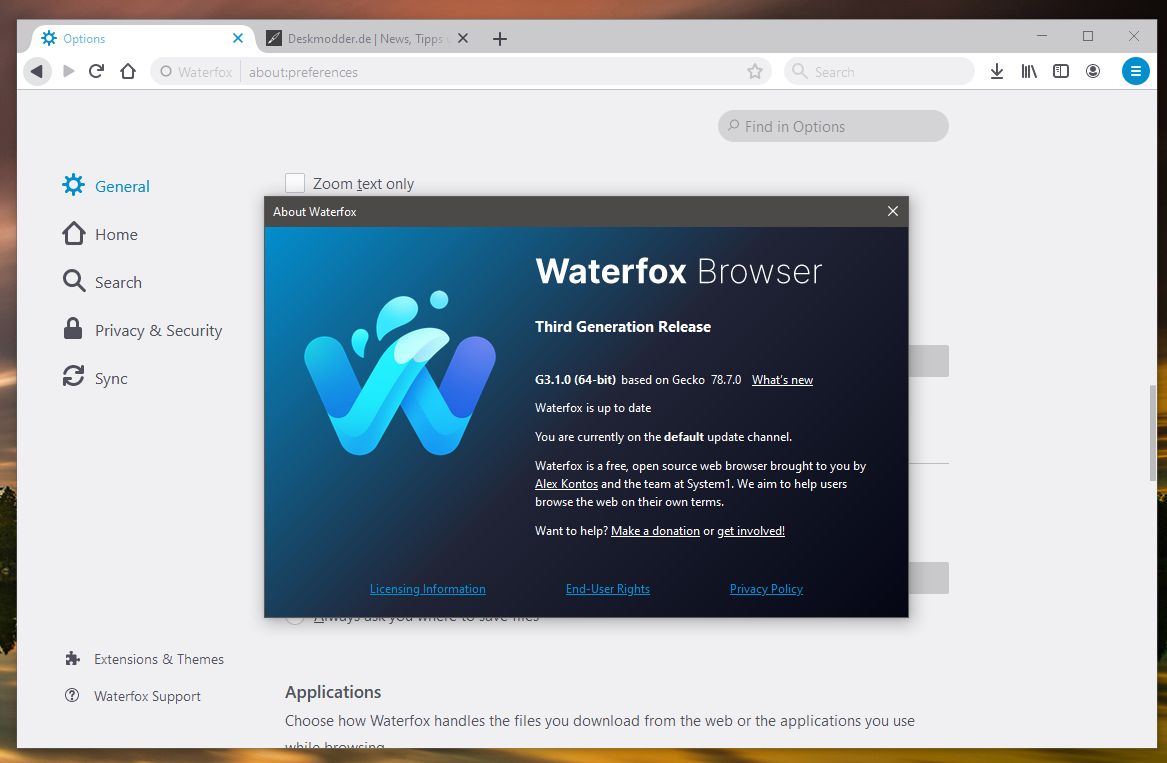
Task: Switch to the Deskmodder.de News tab
Action: 366,38
